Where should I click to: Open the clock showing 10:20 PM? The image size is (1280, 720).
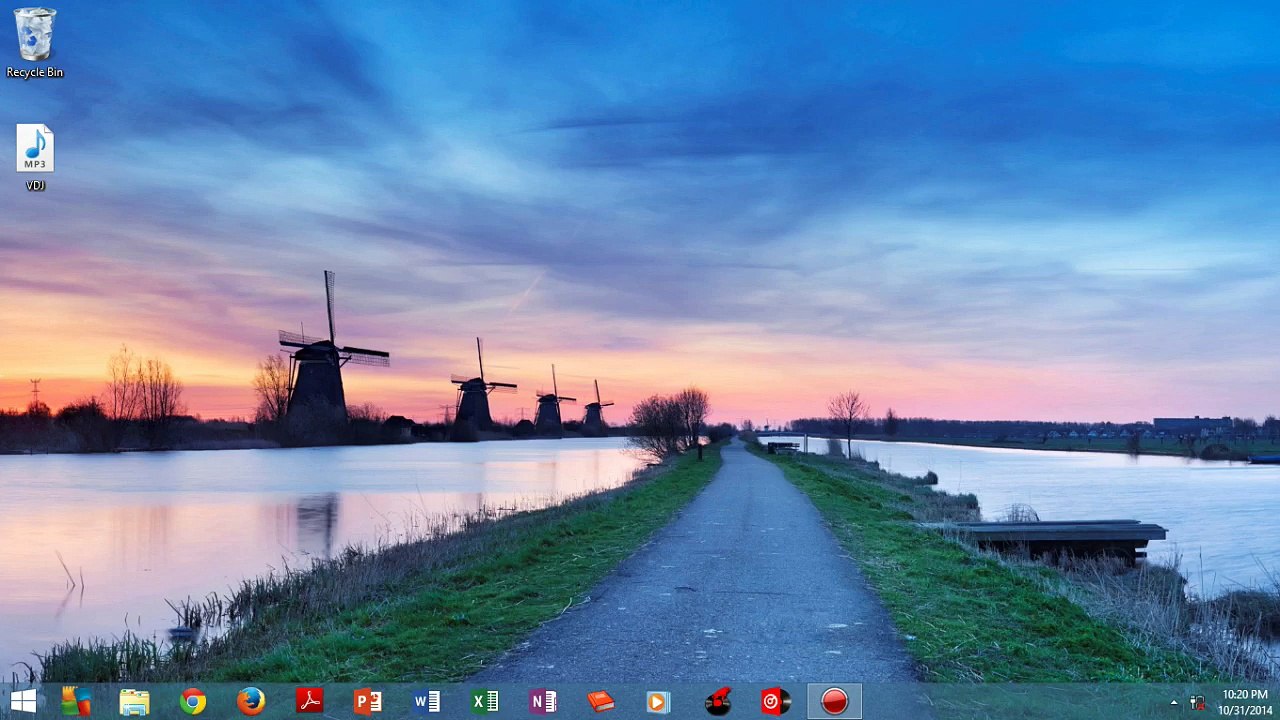pyautogui.click(x=1245, y=695)
